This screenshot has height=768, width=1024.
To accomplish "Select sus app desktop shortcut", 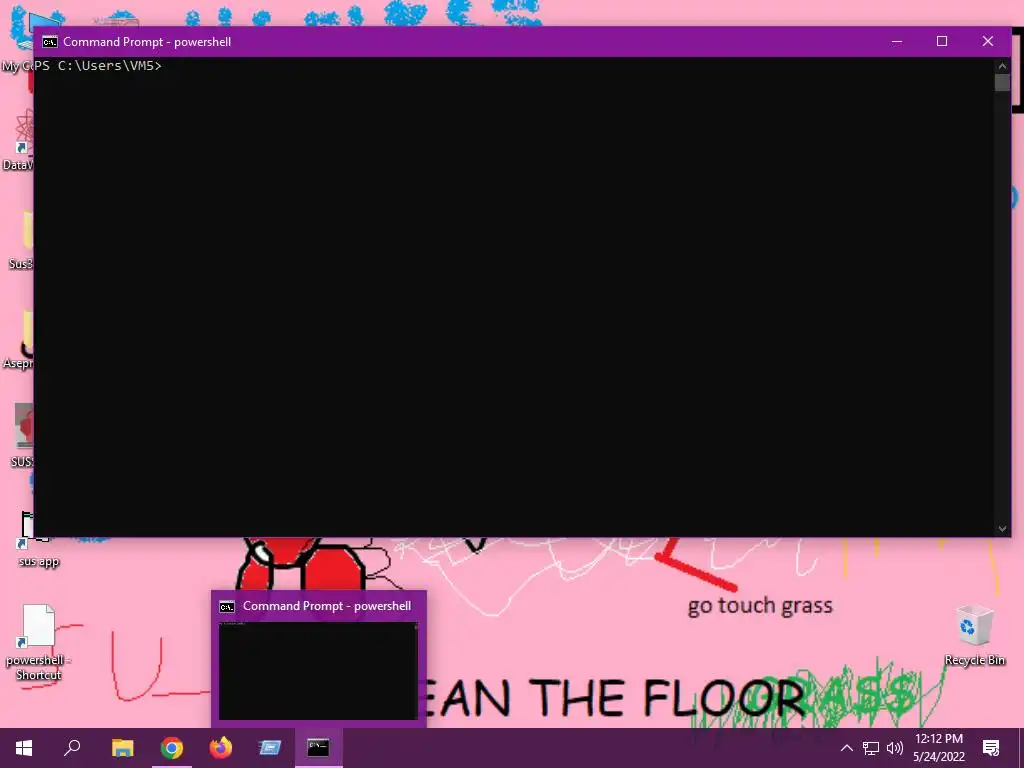I will point(38,540).
